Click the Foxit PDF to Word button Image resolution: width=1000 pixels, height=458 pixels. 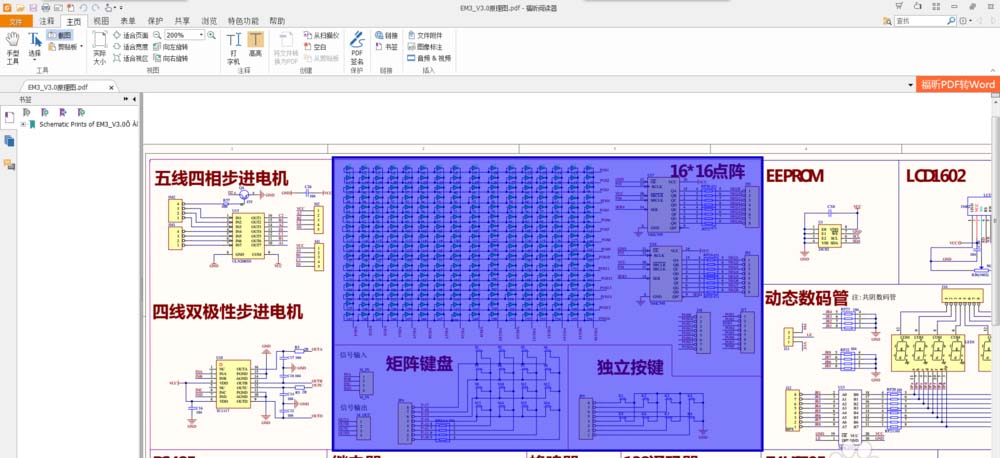pyautogui.click(x=957, y=84)
